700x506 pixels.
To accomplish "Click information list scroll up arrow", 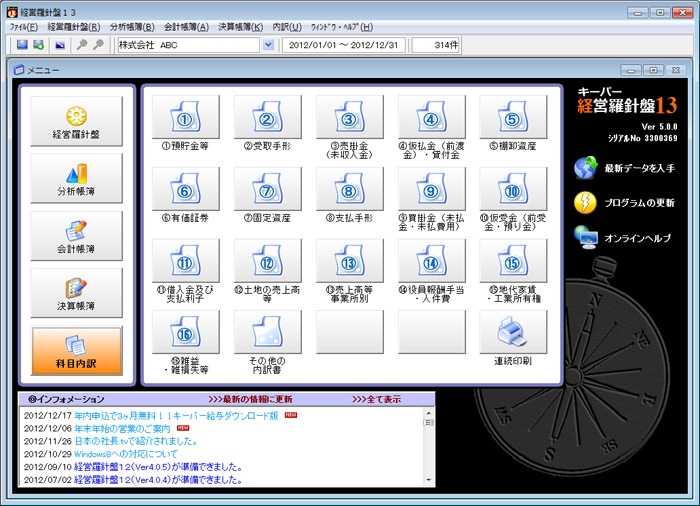I will click(429, 413).
